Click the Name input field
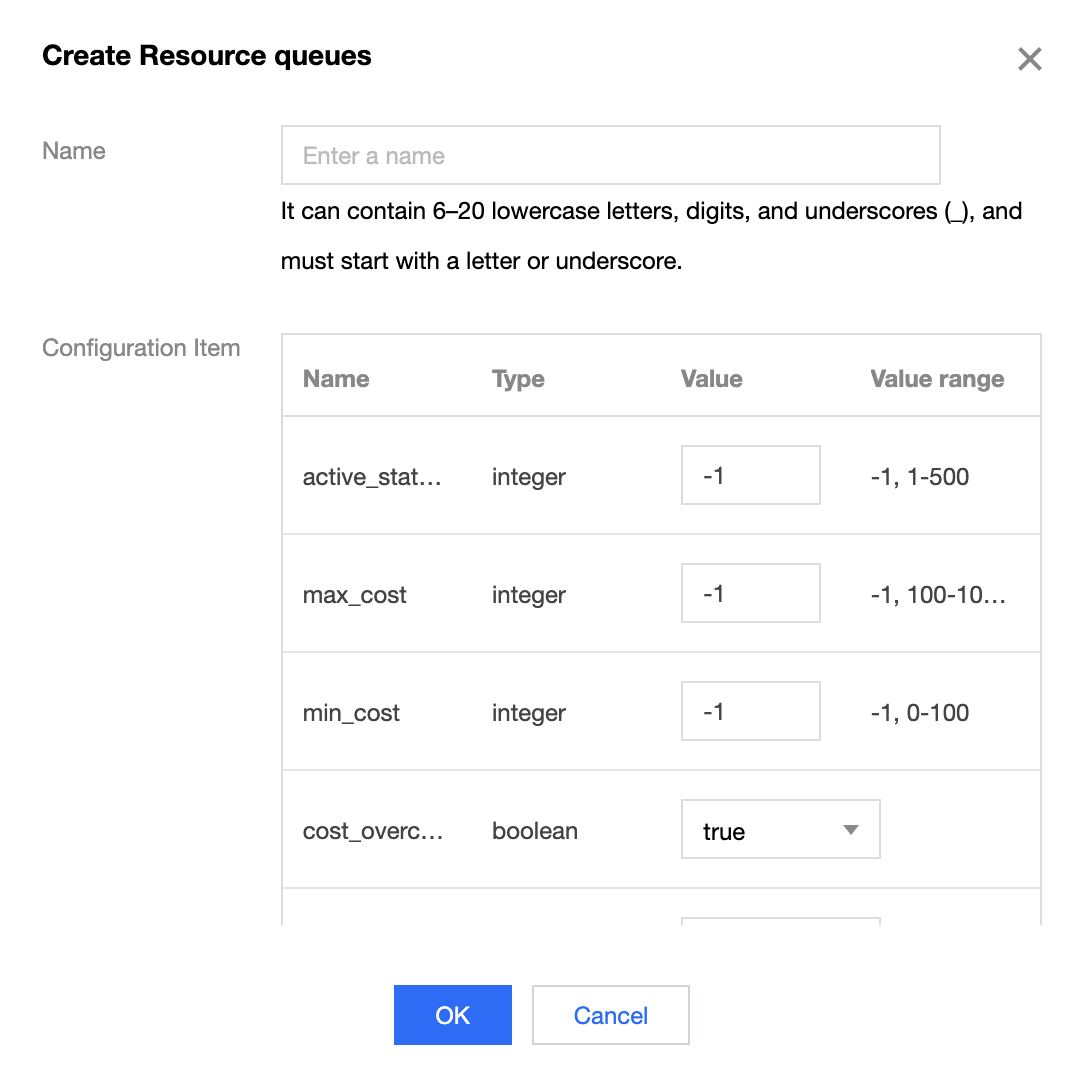Image resolution: width=1070 pixels, height=1072 pixels. coord(610,155)
